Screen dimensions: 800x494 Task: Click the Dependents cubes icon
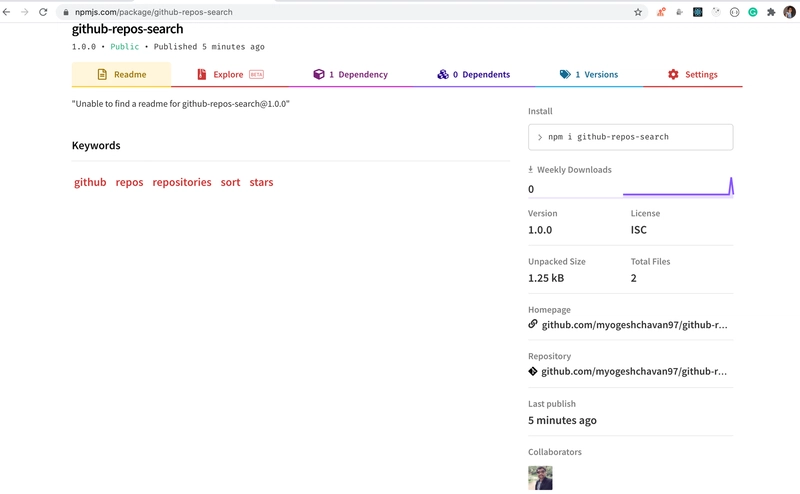443,75
